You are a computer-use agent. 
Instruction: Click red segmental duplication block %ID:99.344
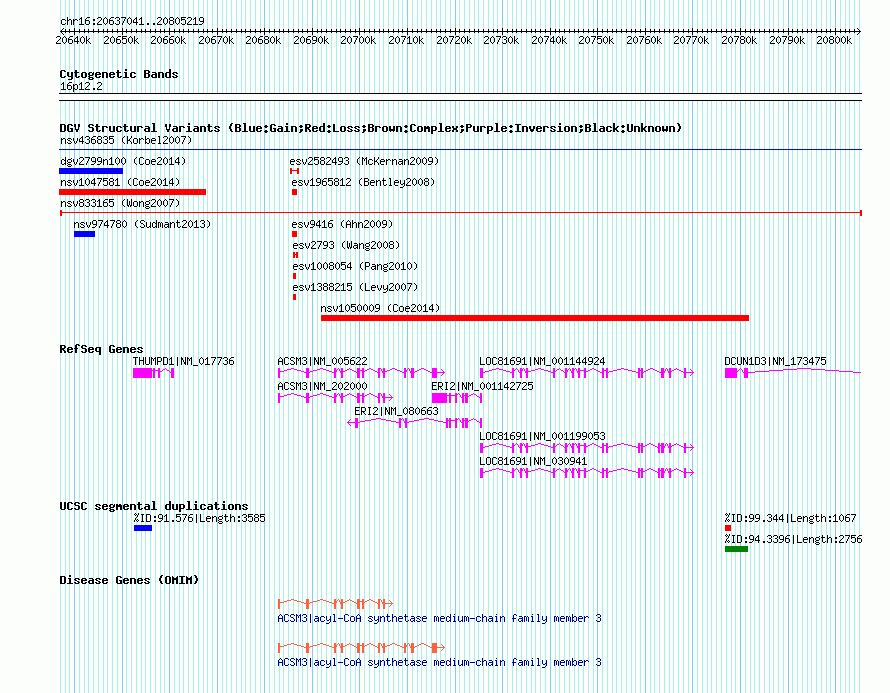click(728, 528)
